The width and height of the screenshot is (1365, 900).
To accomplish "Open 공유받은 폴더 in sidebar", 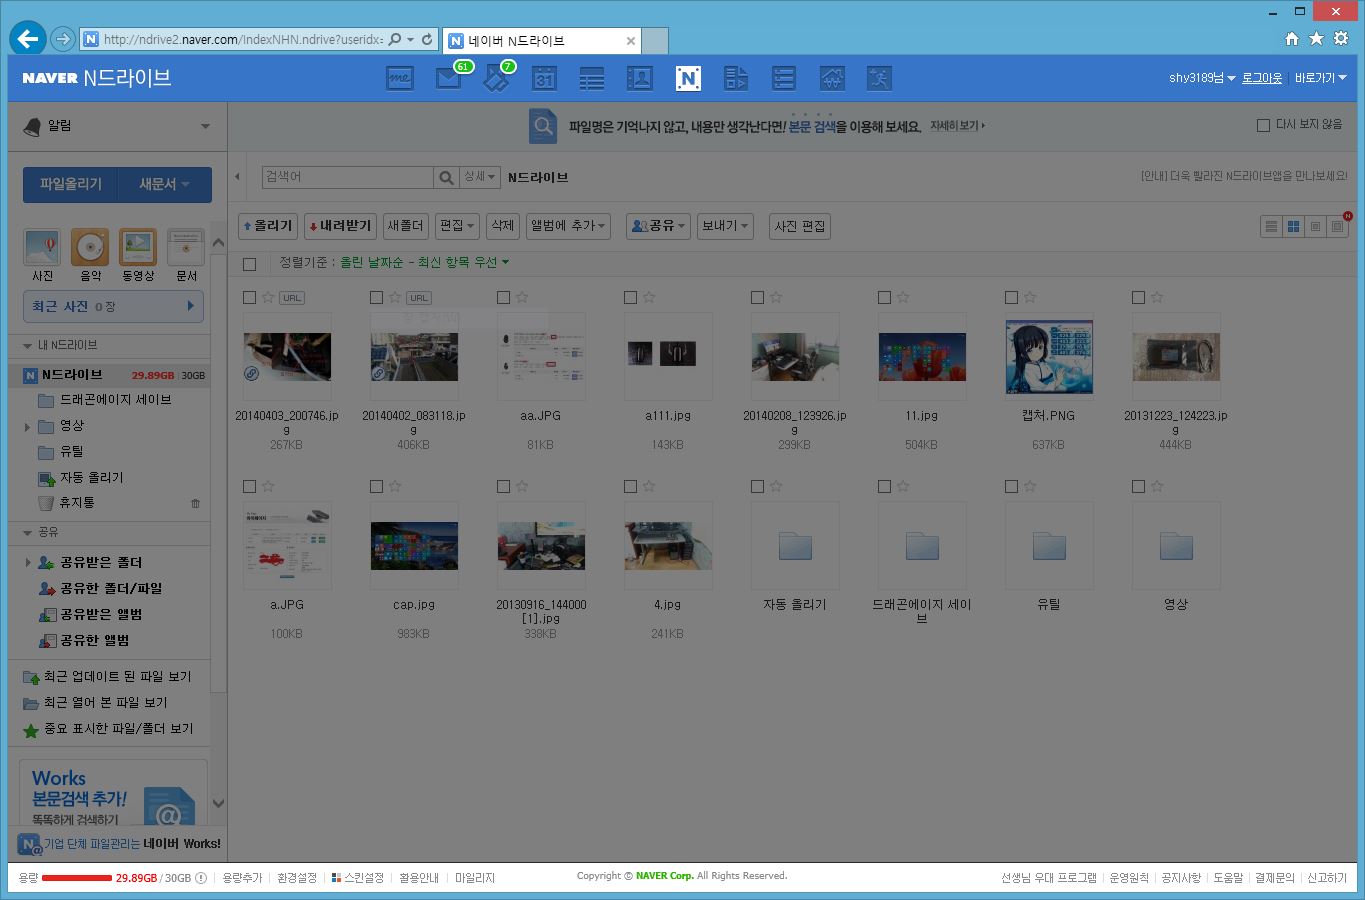I will coord(101,563).
